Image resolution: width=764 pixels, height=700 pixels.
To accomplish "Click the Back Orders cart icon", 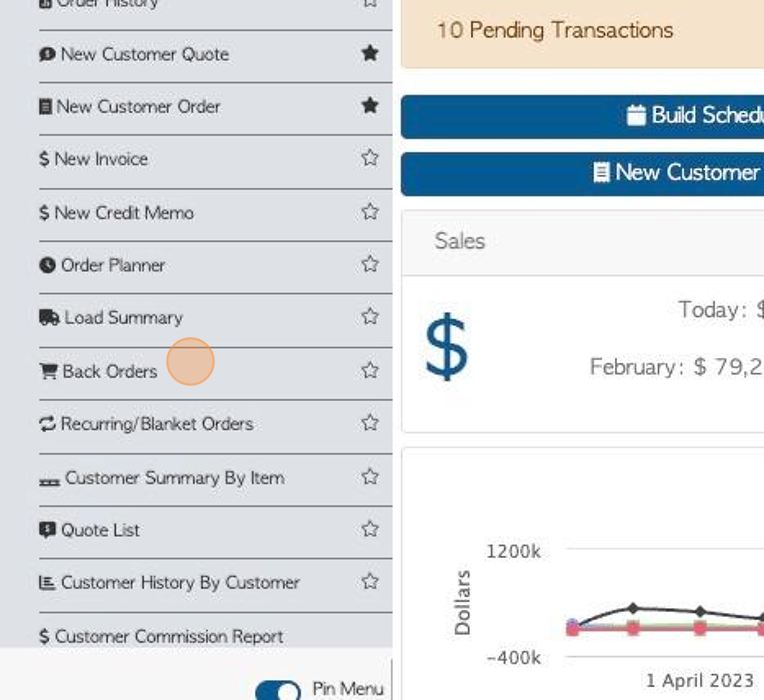I will tap(48, 371).
